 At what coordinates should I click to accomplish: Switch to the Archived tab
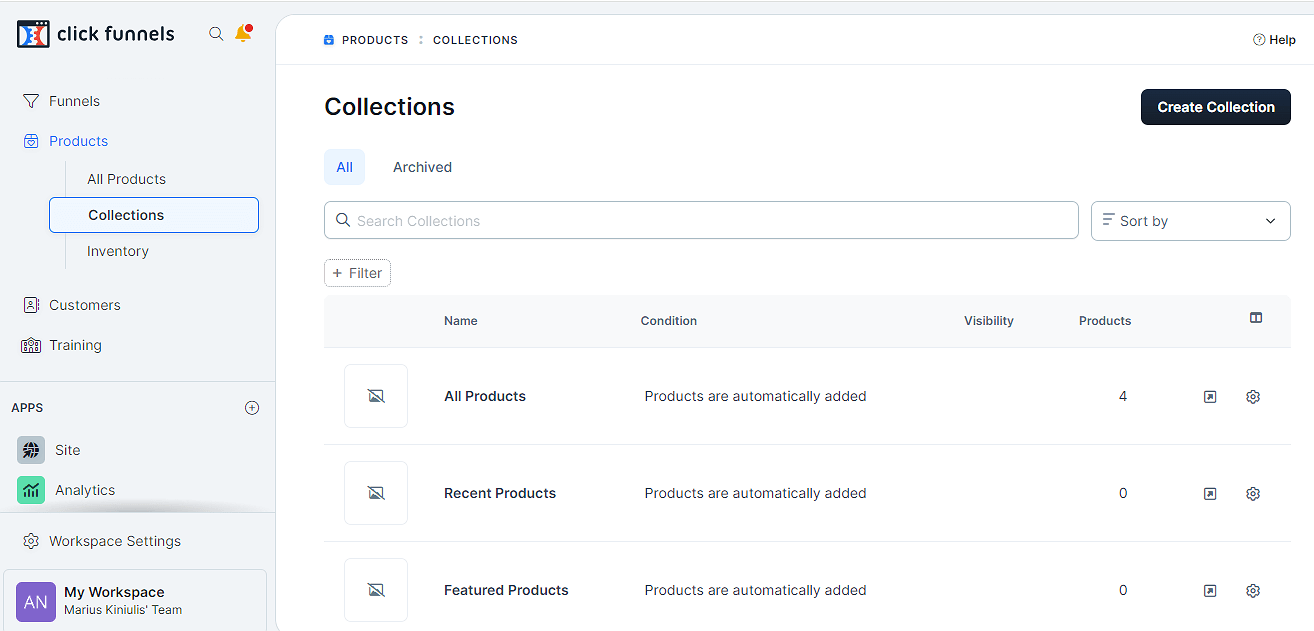click(x=422, y=167)
